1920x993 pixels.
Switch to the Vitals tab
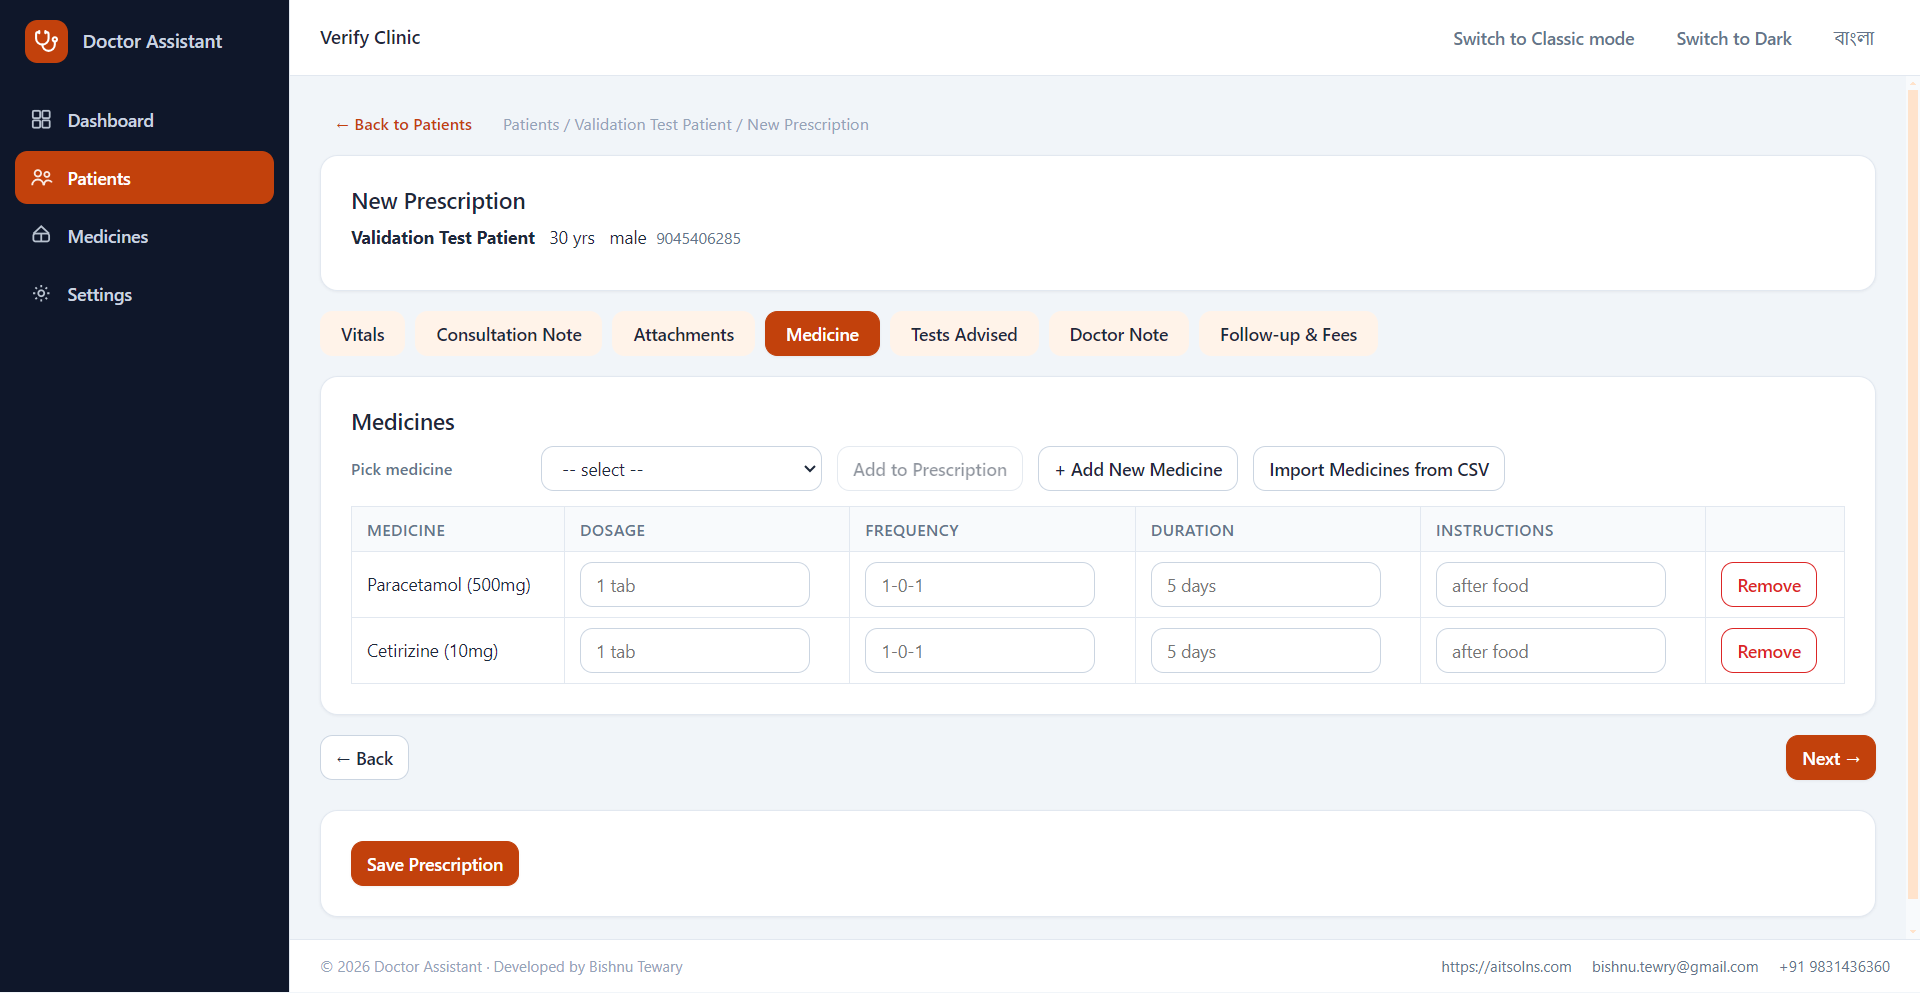(362, 334)
